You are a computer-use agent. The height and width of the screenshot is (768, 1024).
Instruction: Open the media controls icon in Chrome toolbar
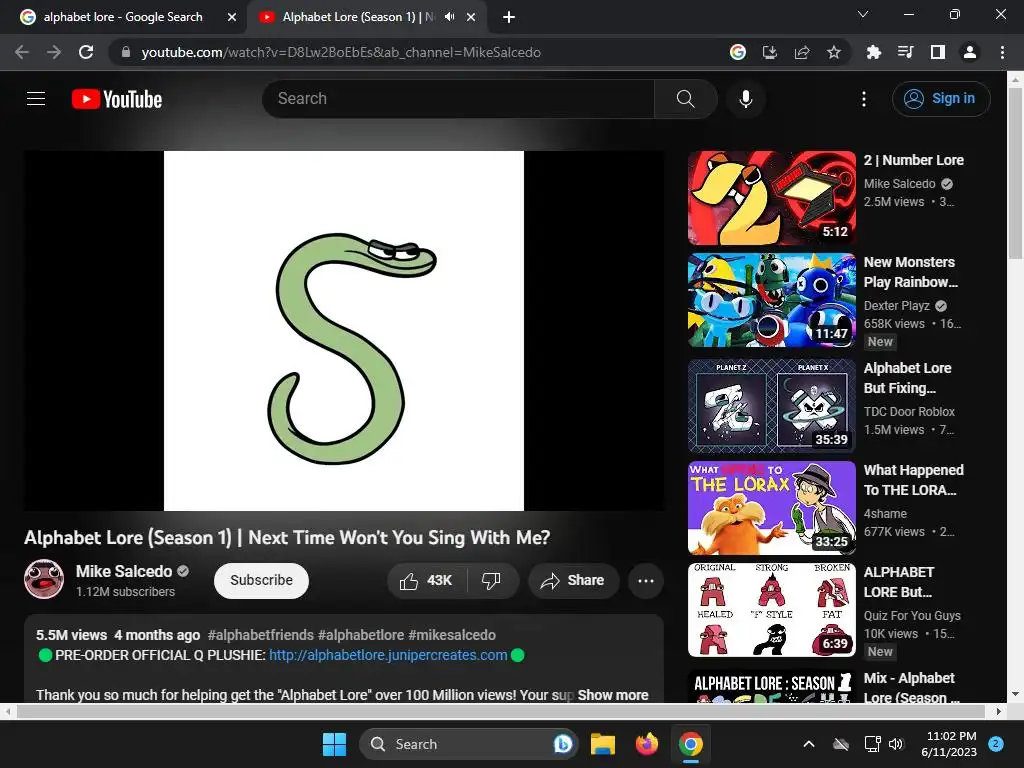[x=905, y=52]
